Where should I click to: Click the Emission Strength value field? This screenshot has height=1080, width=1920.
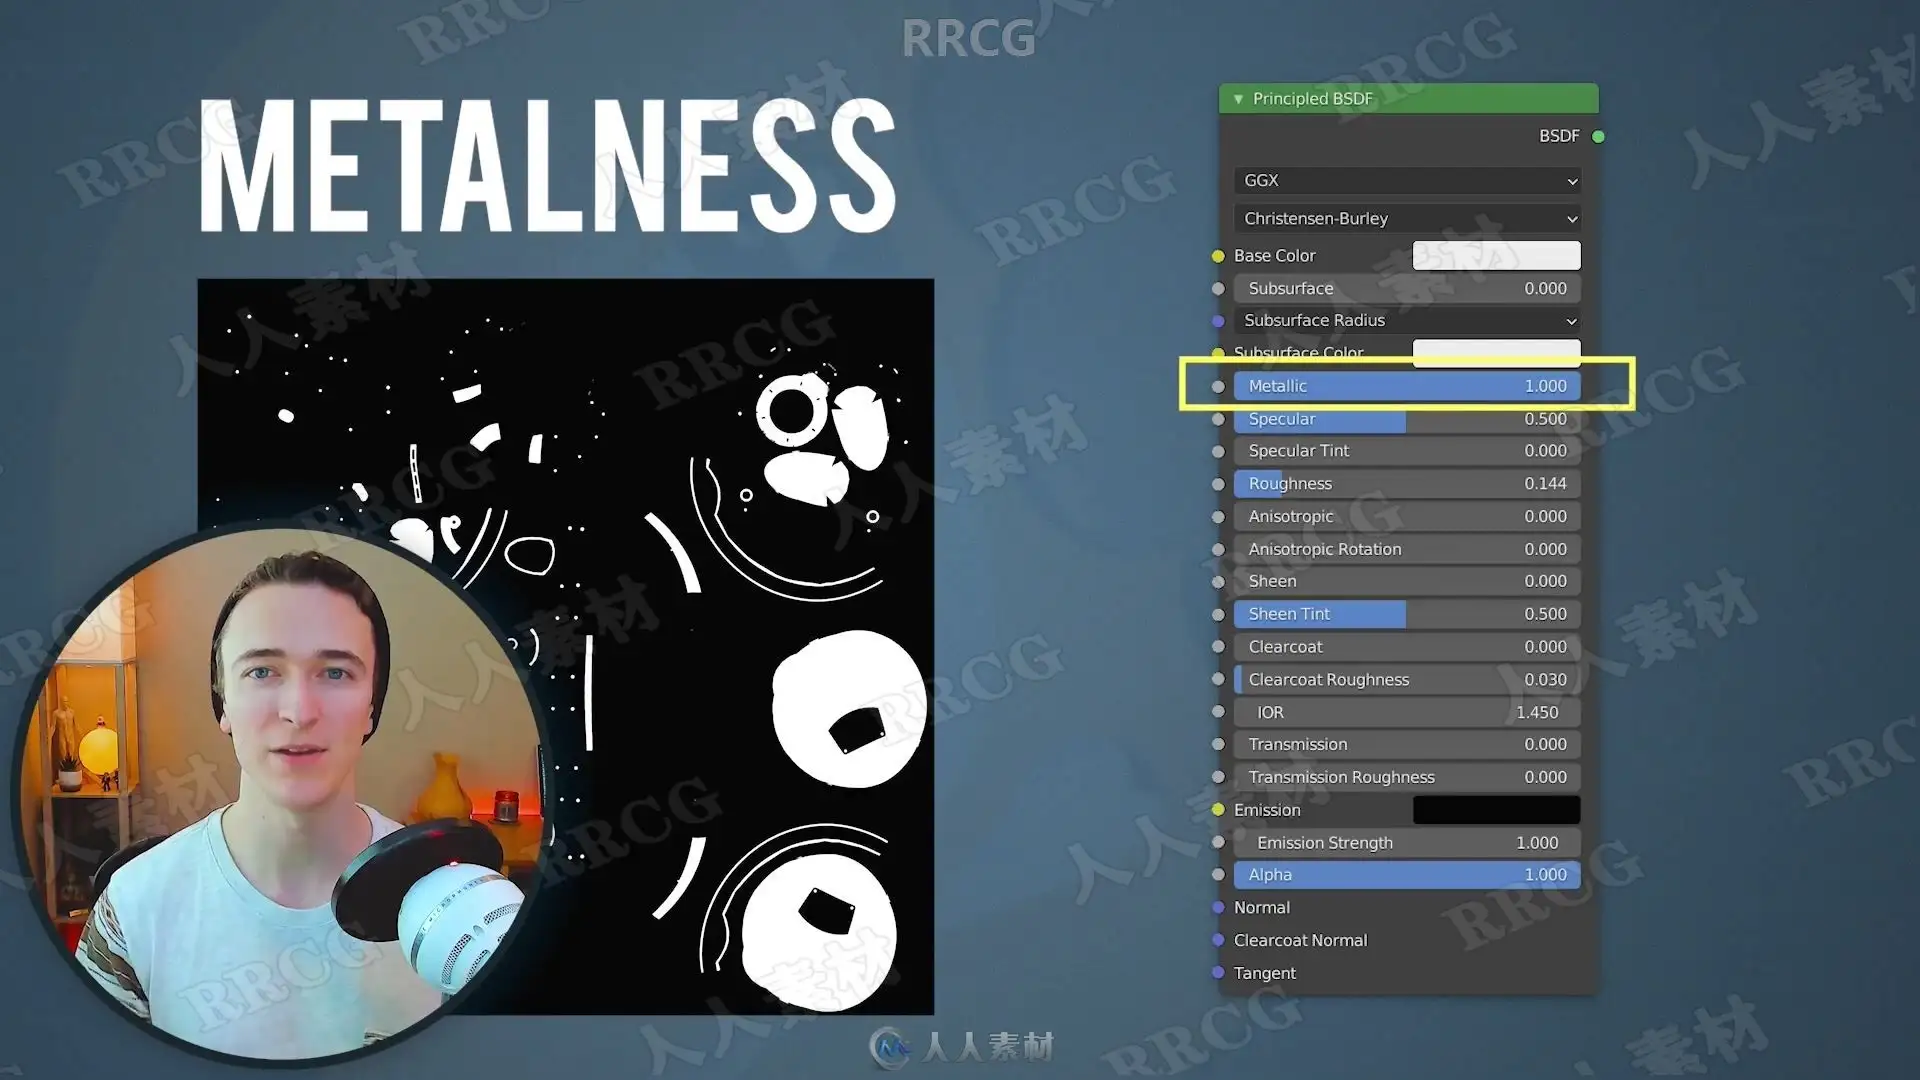tap(1407, 843)
